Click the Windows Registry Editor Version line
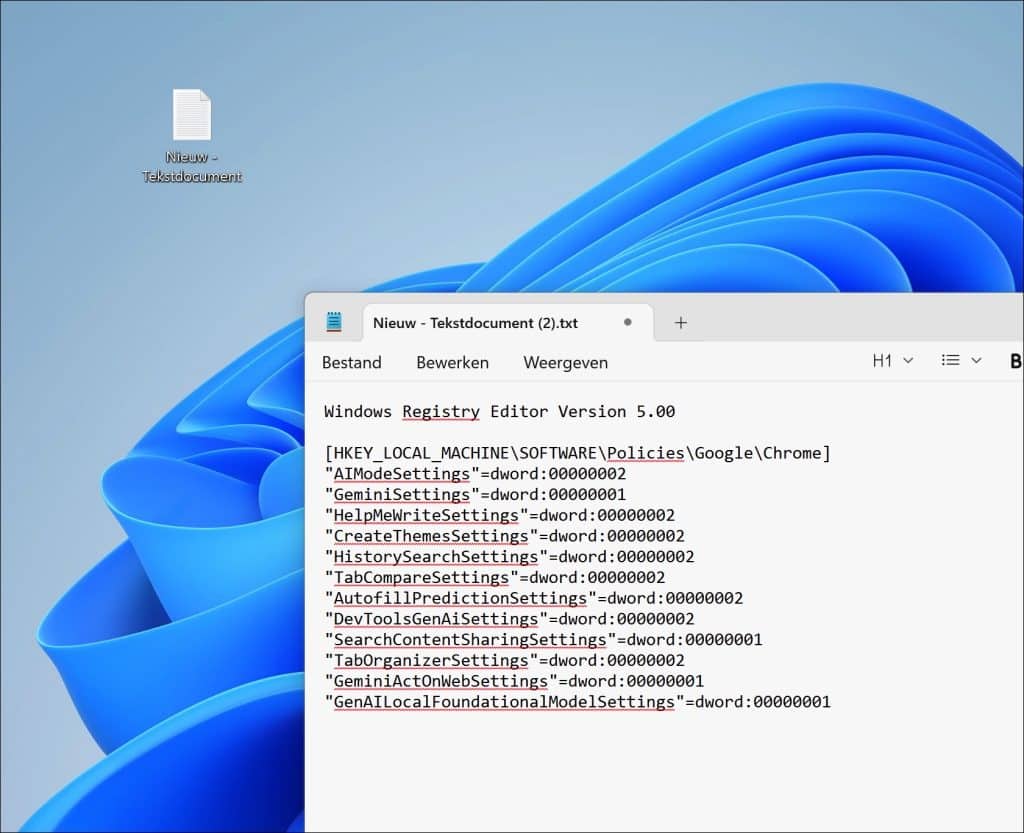Image resolution: width=1024 pixels, height=833 pixels. 499,411
